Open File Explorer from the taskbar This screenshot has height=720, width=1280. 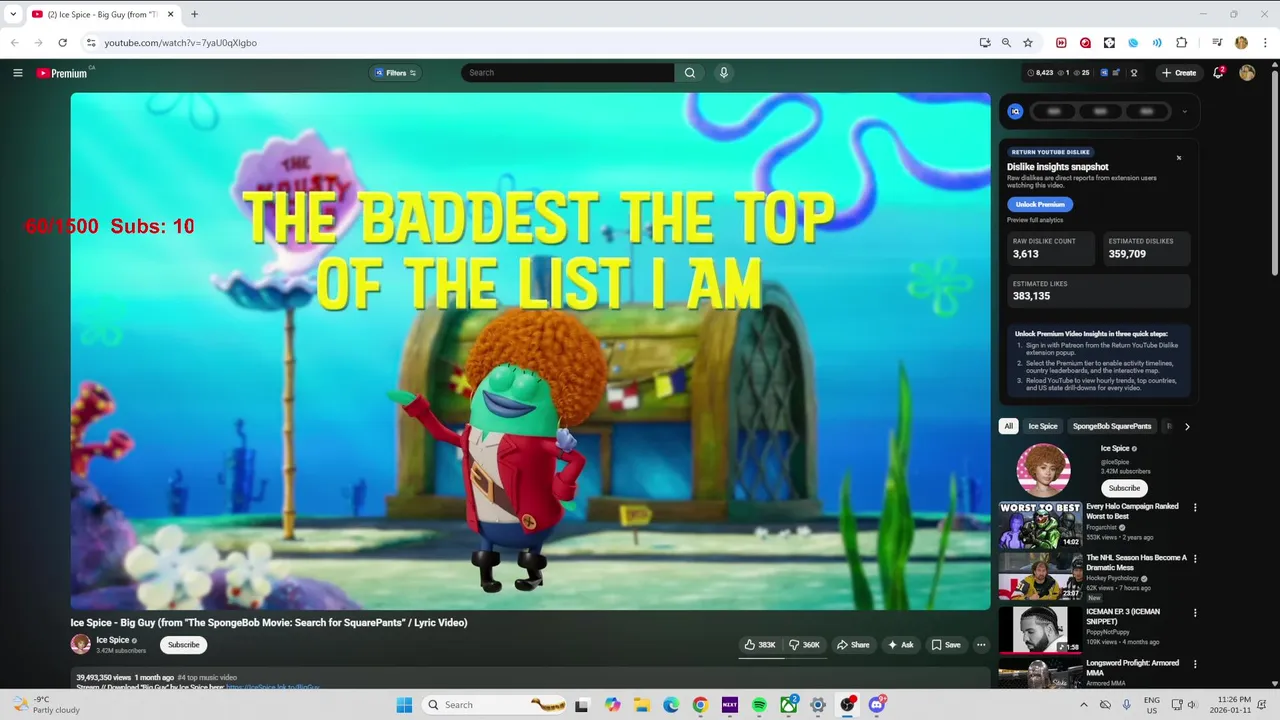pyautogui.click(x=642, y=705)
